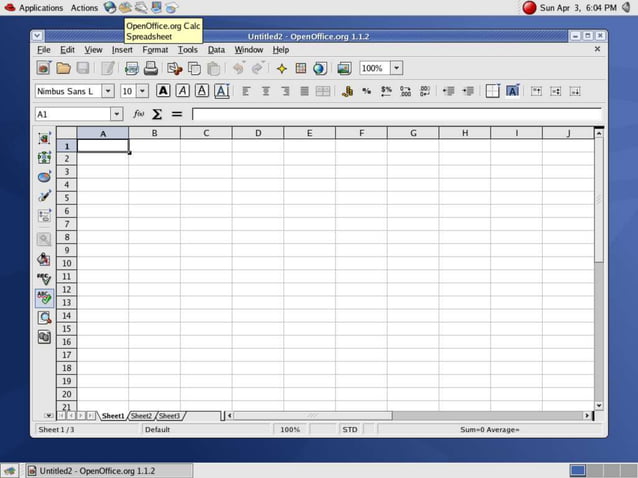Viewport: 638px width, 478px height.
Task: Toggle the Gallery icon
Action: (x=344, y=68)
